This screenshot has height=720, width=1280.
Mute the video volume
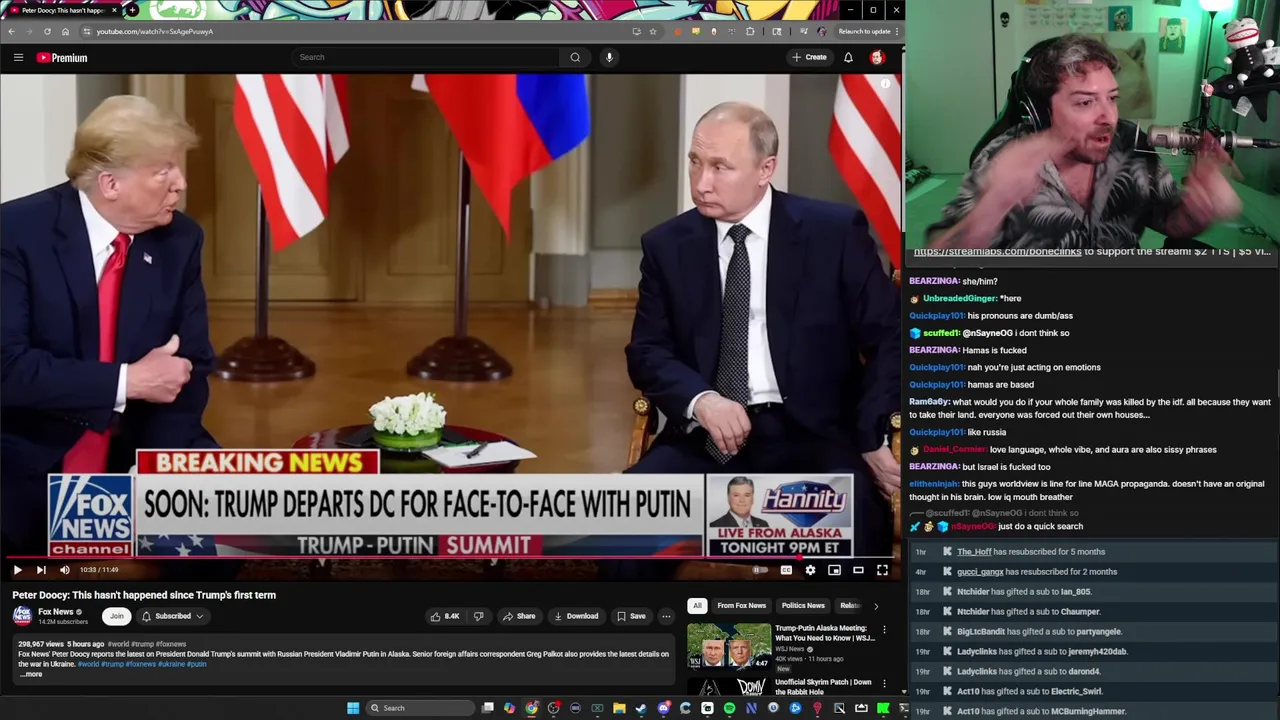pos(65,570)
